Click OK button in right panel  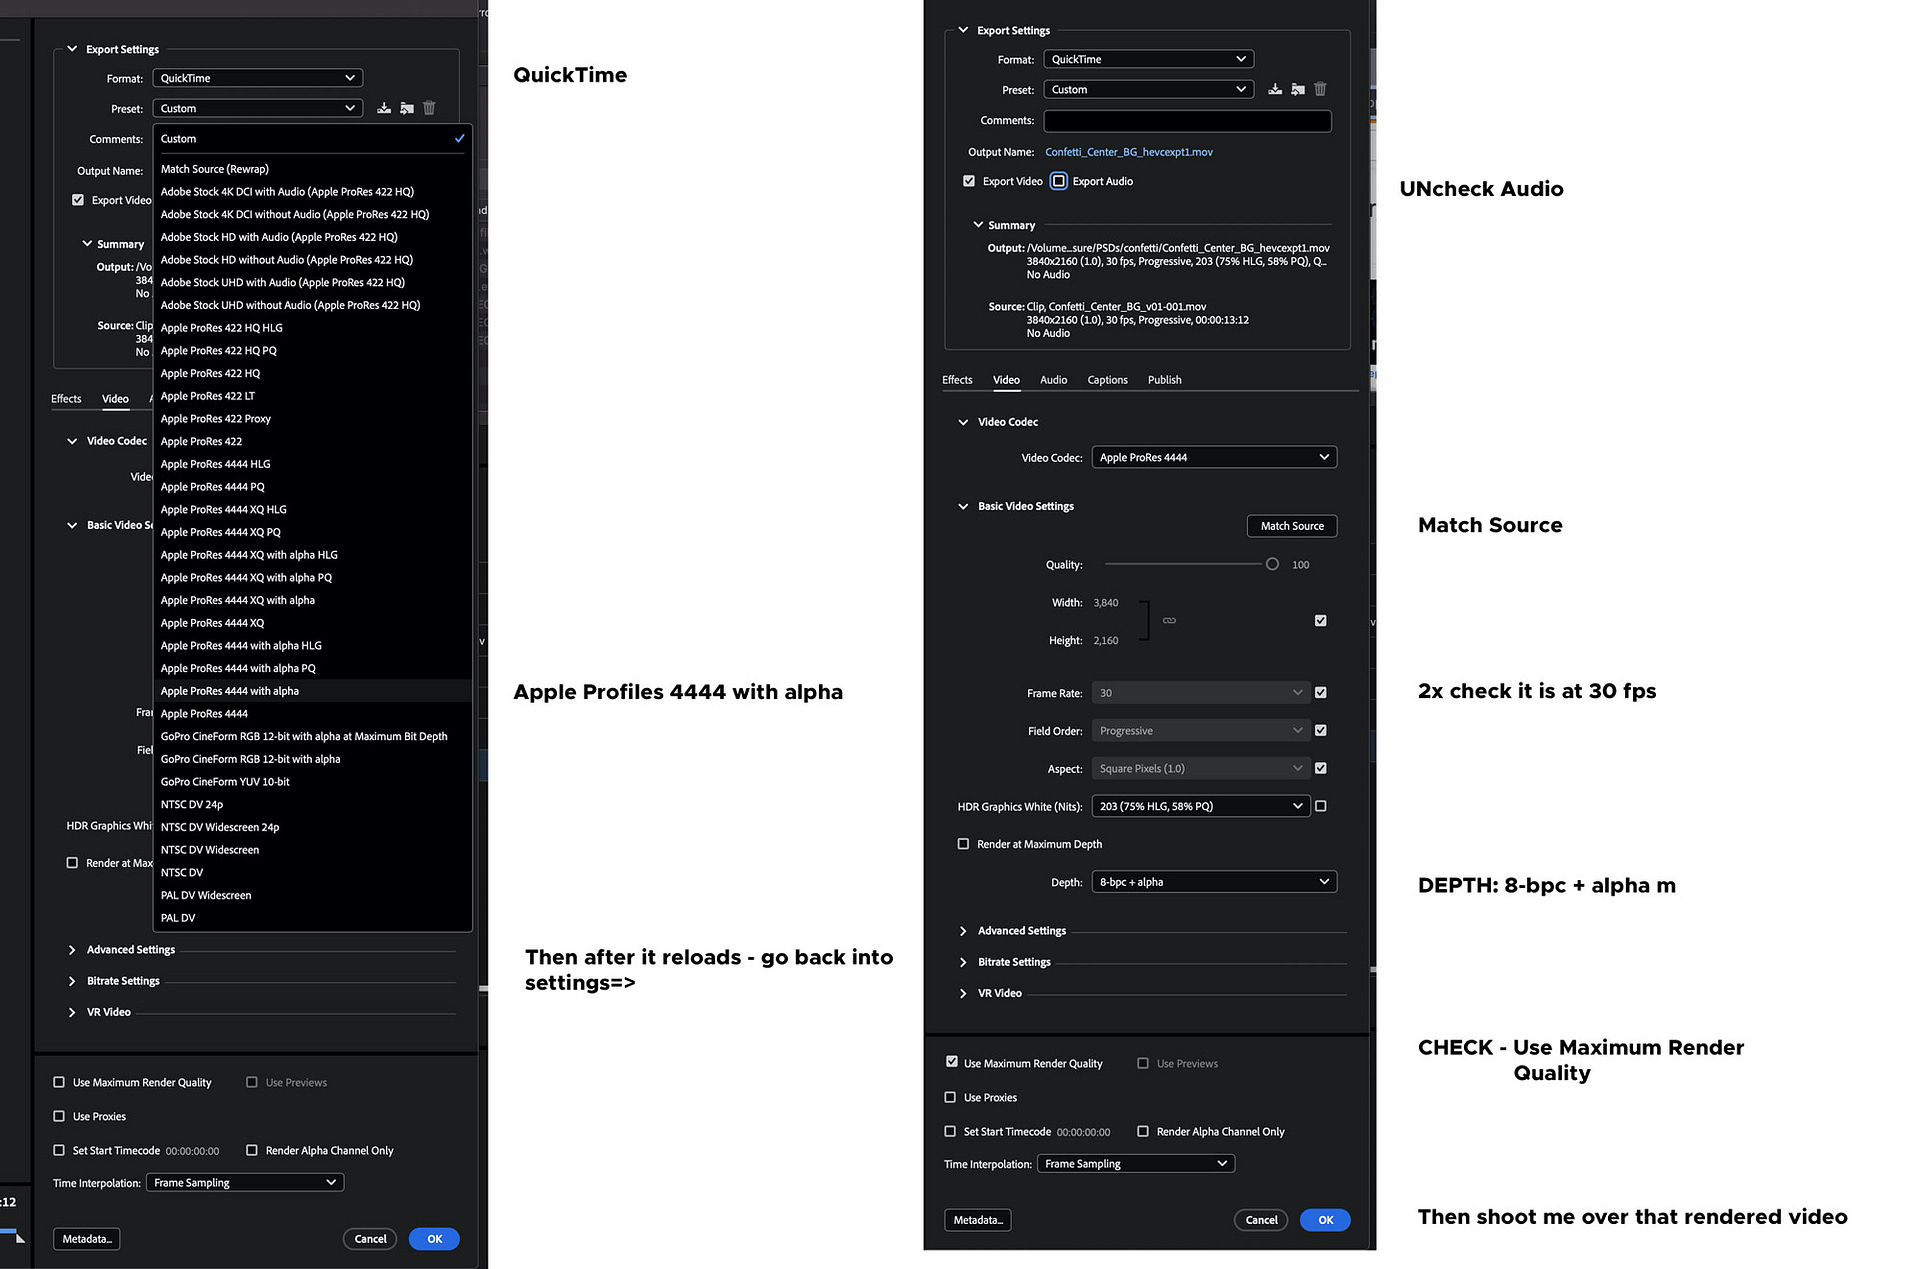(x=1325, y=1220)
